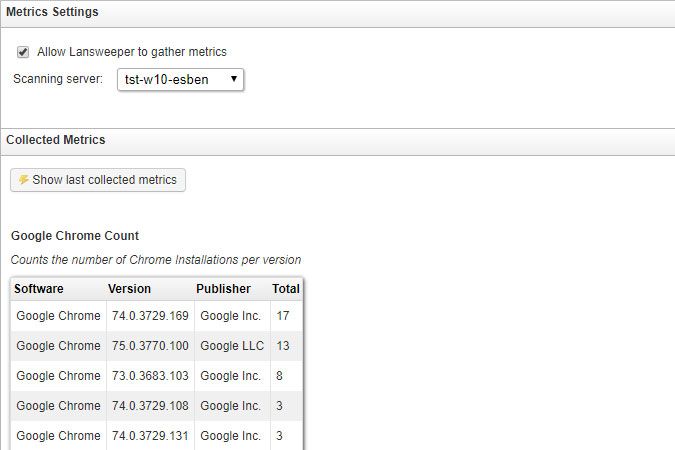Sort by the Total column header

coord(285,289)
